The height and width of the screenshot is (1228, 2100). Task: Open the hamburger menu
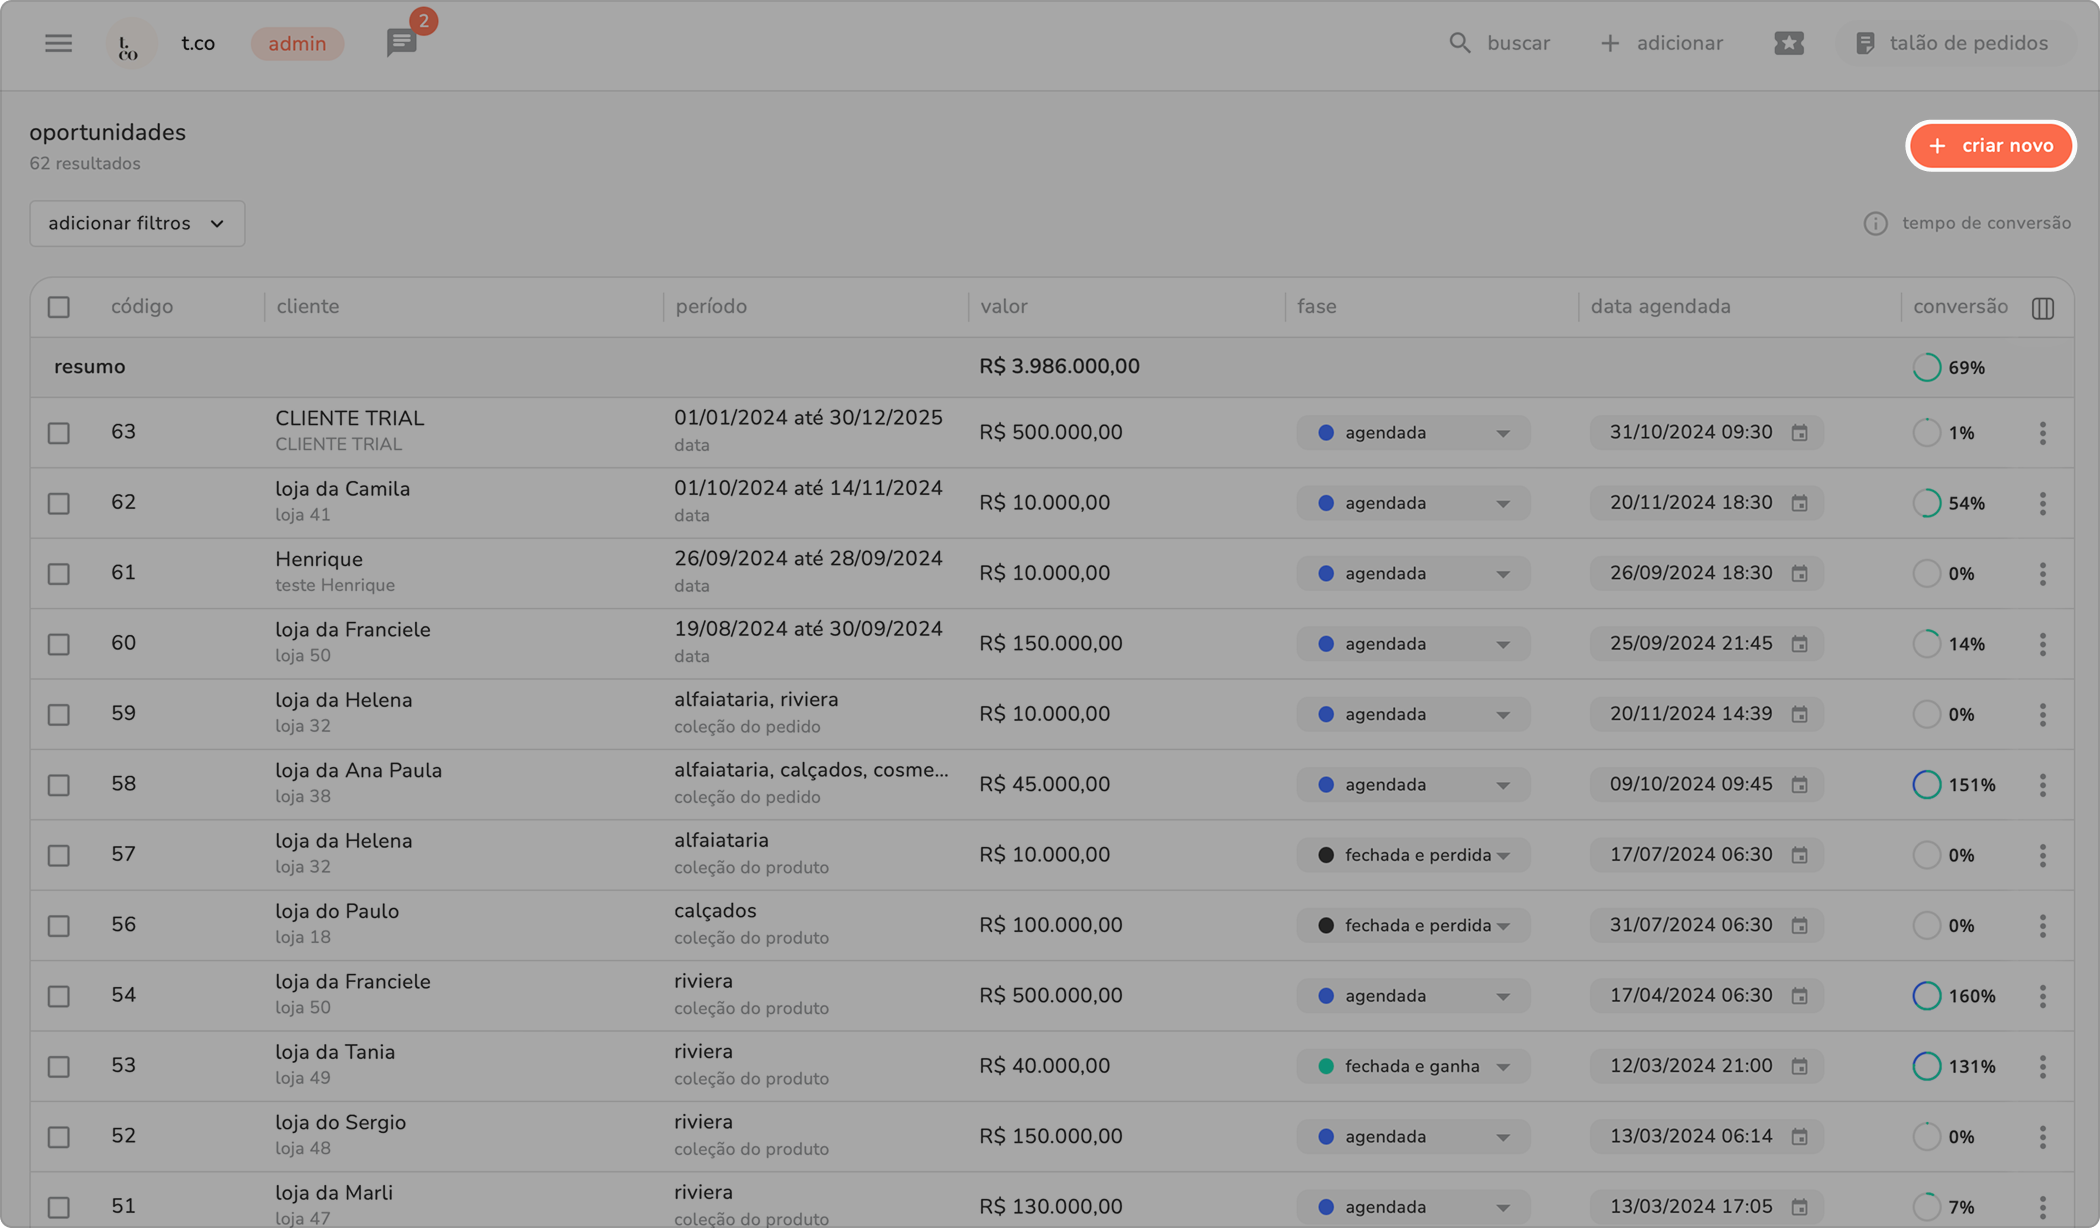58,43
